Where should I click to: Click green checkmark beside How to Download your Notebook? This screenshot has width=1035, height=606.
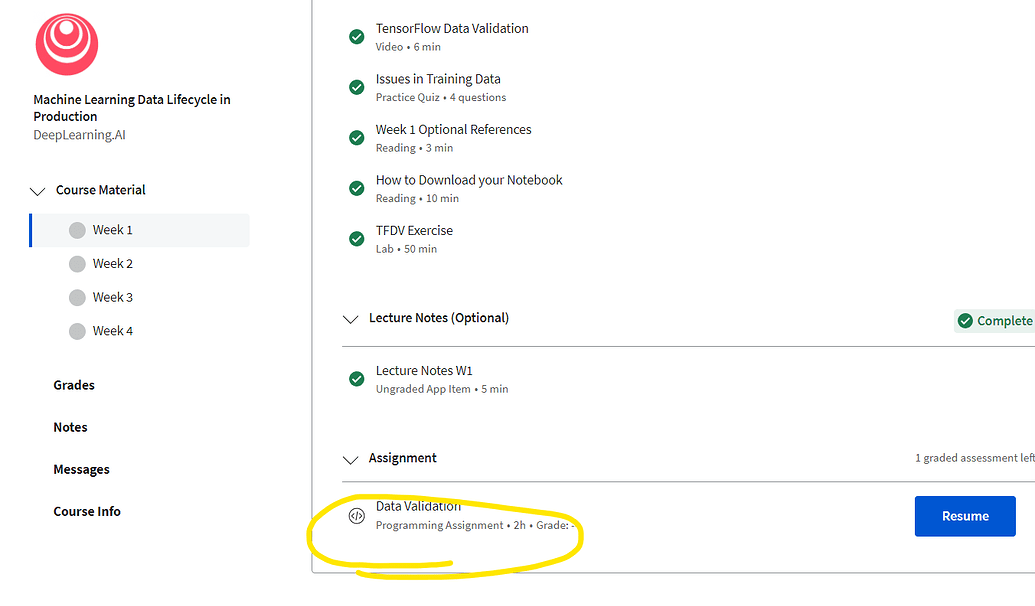pos(356,188)
